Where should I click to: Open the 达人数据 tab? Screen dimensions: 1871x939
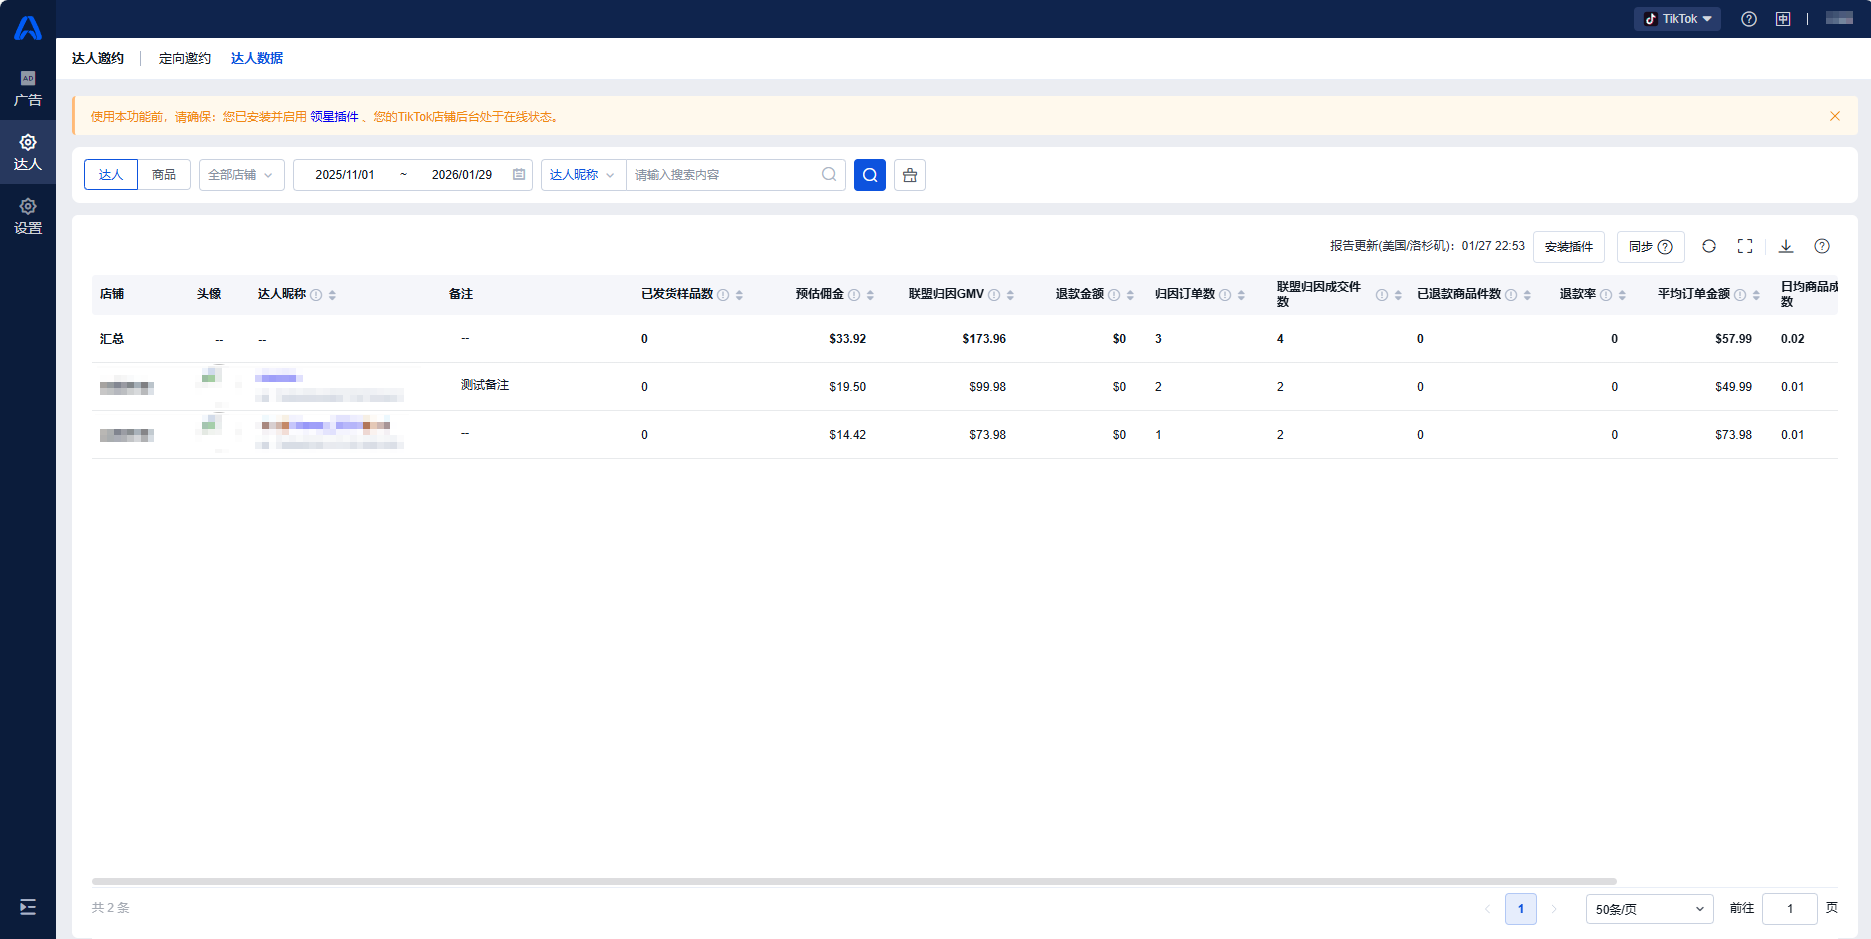click(257, 58)
